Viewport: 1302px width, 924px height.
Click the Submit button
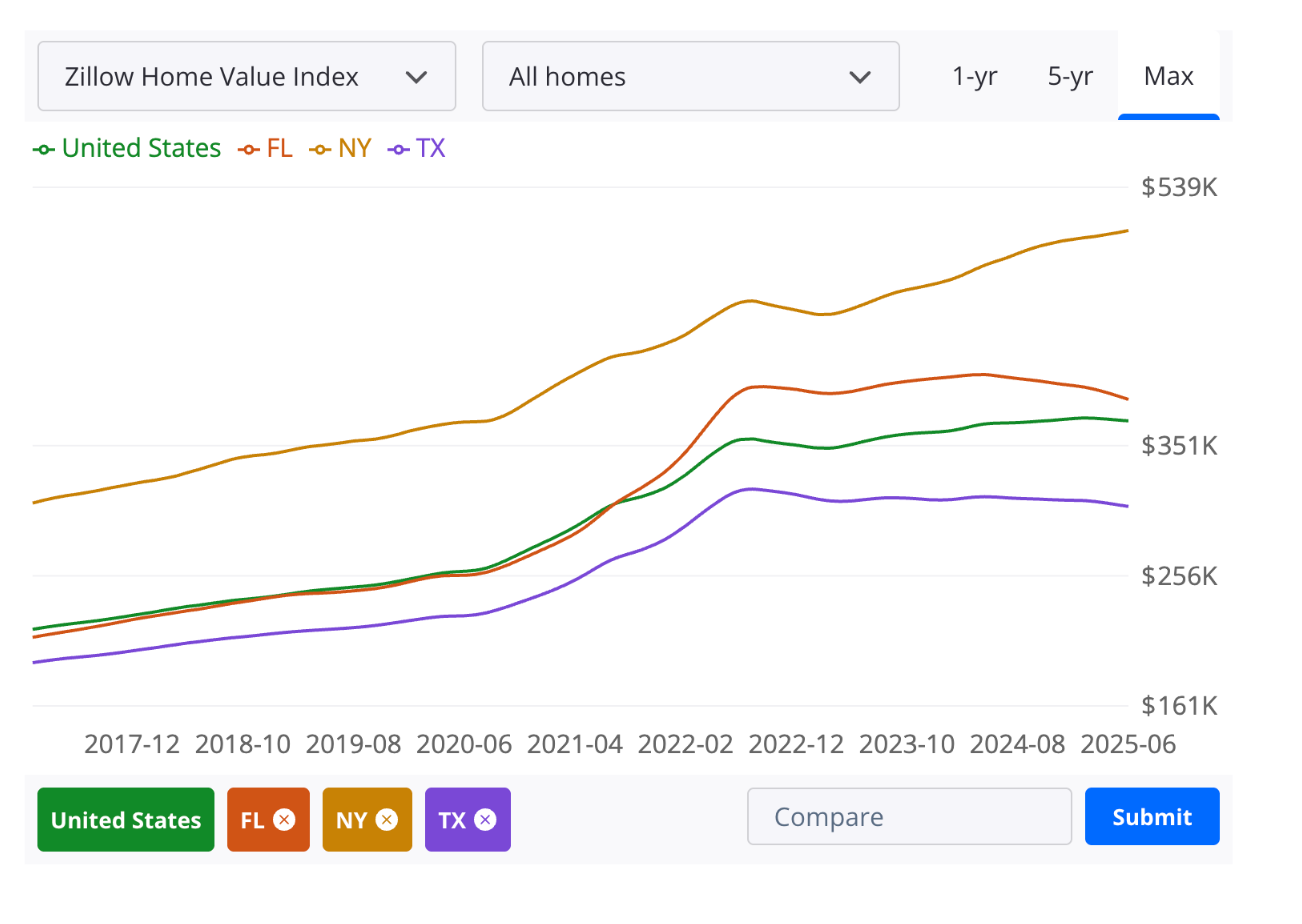tap(1152, 817)
